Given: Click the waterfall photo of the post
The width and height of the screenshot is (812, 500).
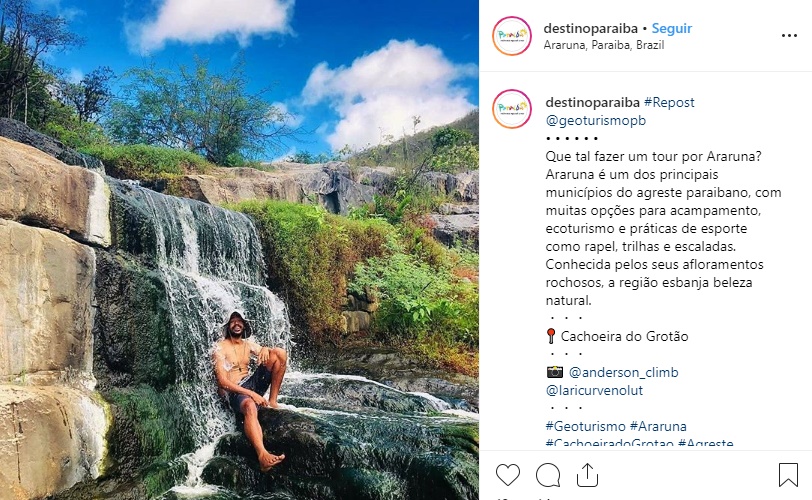Looking at the screenshot, I should tap(239, 250).
